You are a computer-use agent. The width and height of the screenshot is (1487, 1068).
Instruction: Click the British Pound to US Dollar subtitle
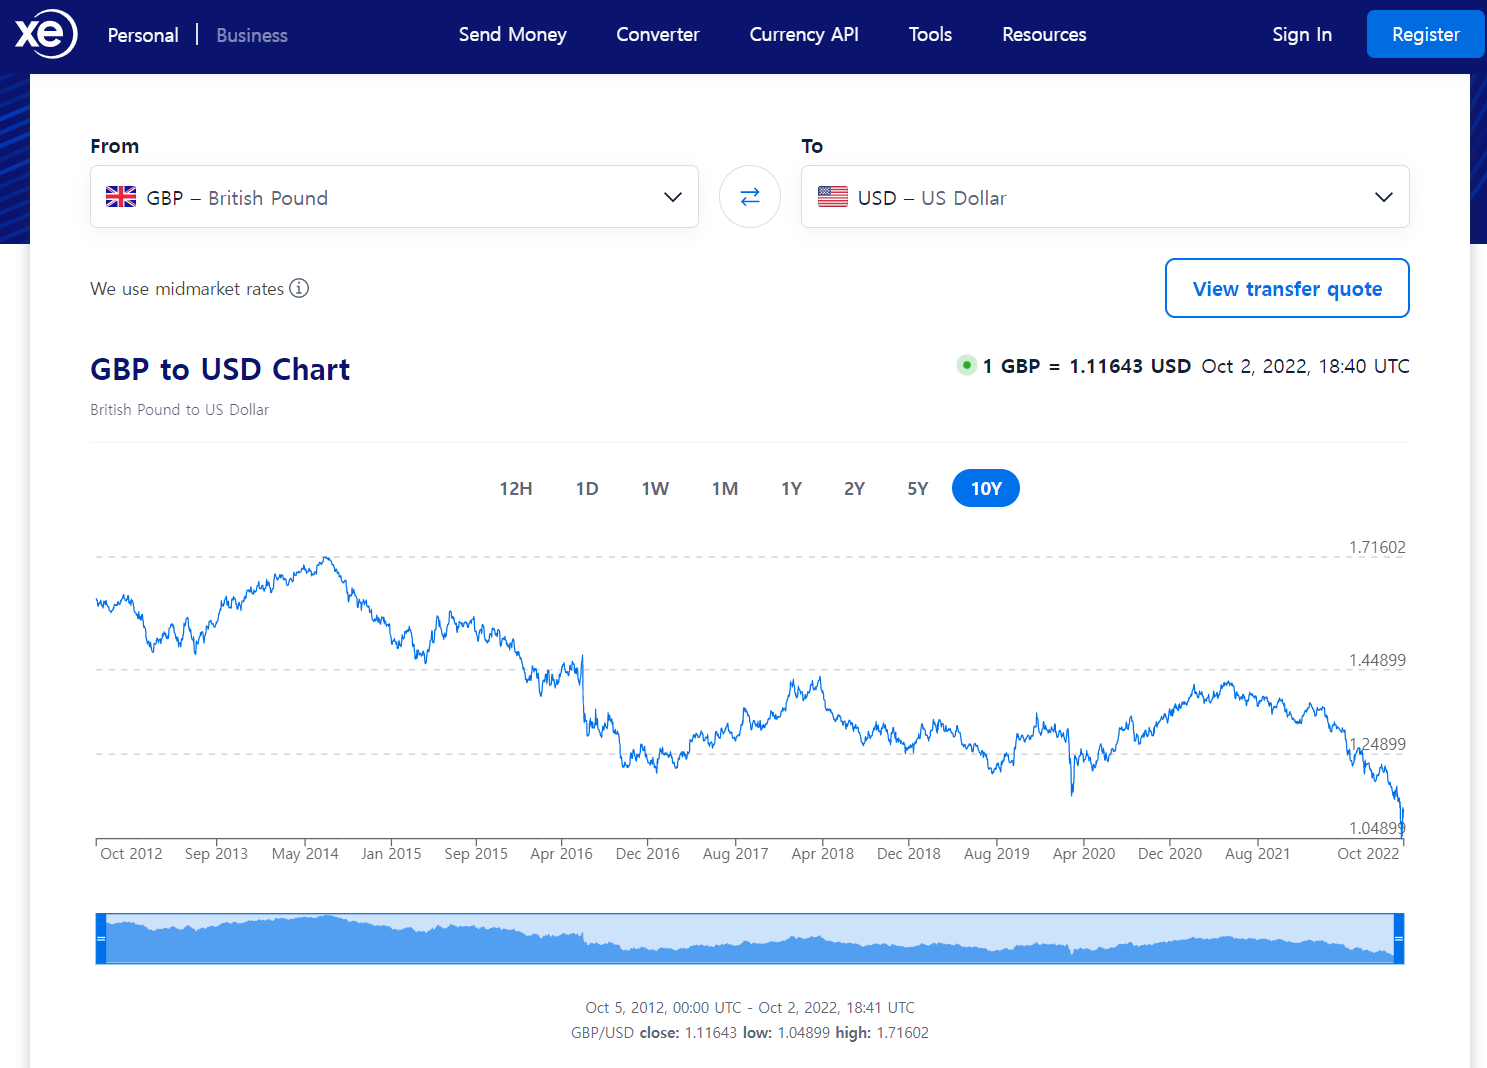[x=179, y=410]
